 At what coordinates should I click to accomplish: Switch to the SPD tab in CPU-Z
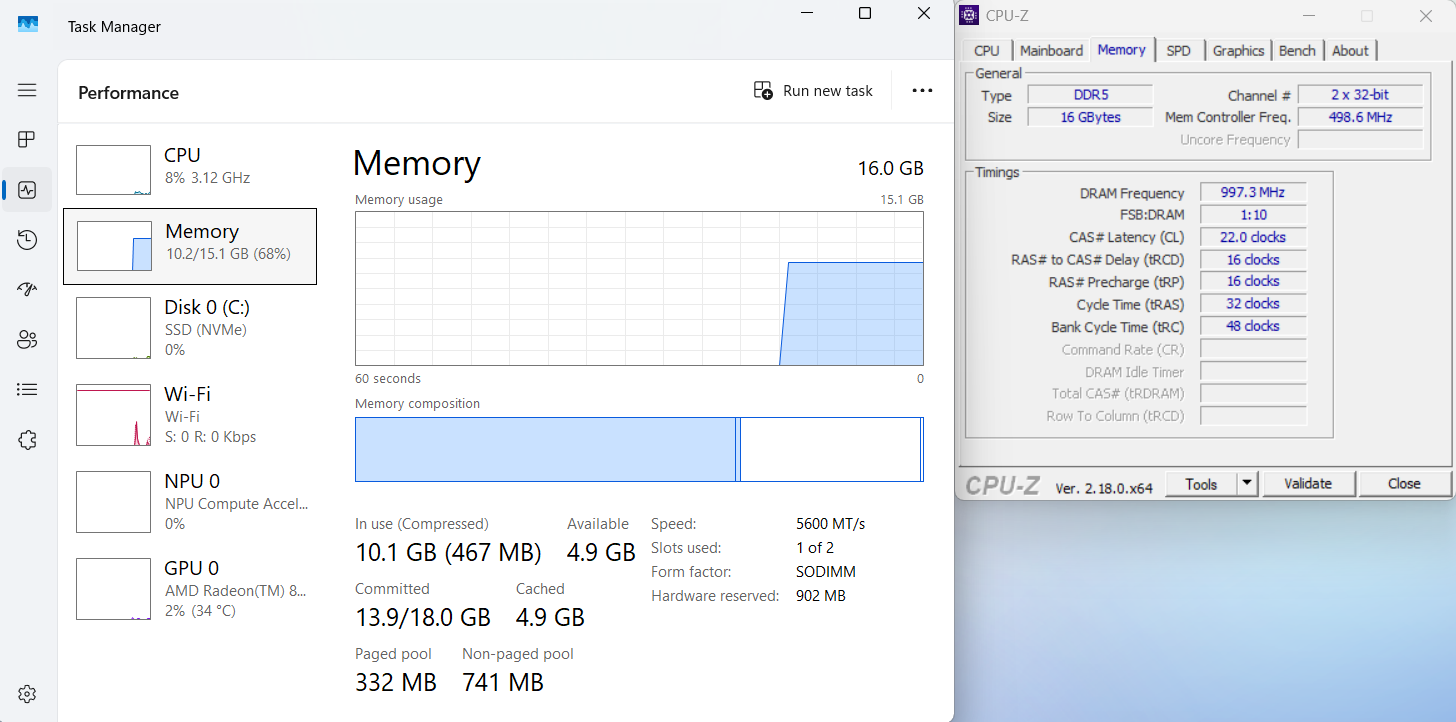(1178, 51)
